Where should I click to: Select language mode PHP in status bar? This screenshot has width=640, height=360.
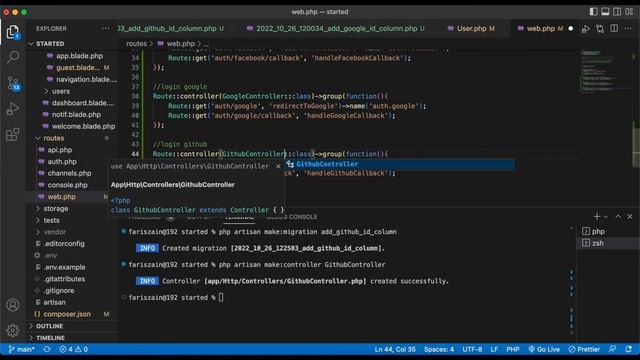513,349
